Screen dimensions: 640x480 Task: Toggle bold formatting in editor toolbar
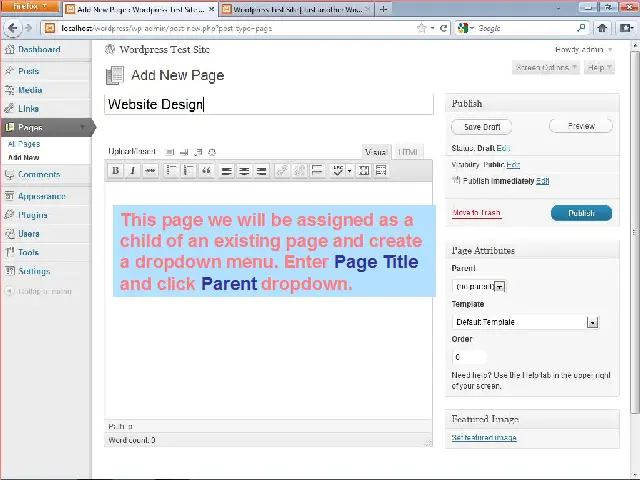115,171
